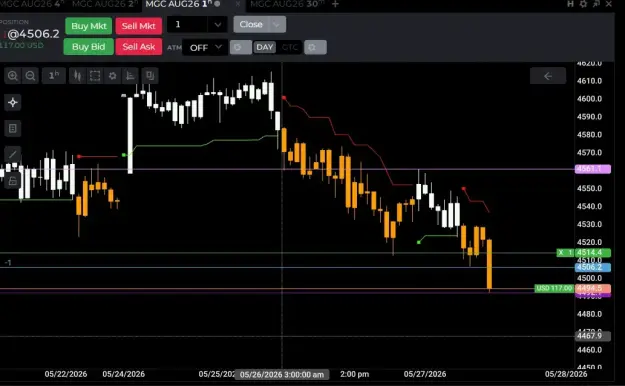625x386 pixels.
Task: Activate the dashed rectangle selection tool
Action: coord(95,76)
